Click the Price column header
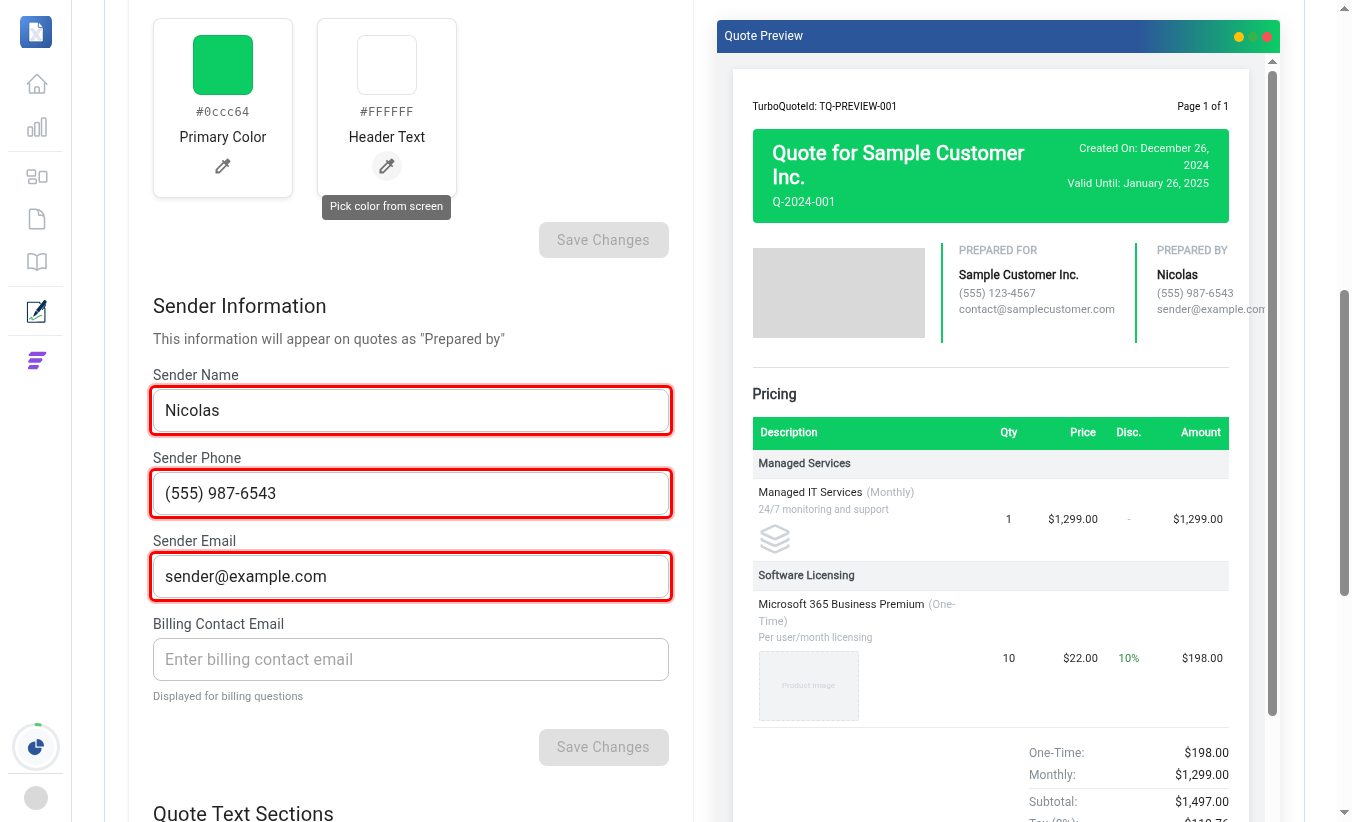Image resolution: width=1352 pixels, height=822 pixels. point(1083,433)
